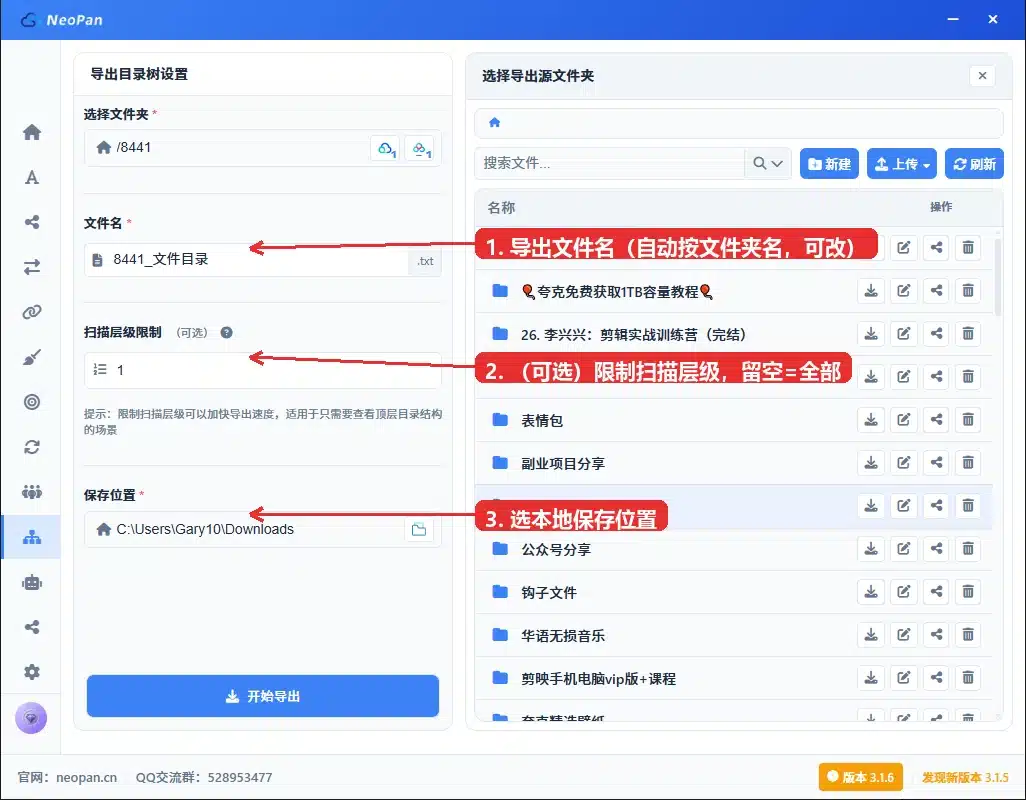Download the 表情包 folder
1026x800 pixels.
coord(871,419)
